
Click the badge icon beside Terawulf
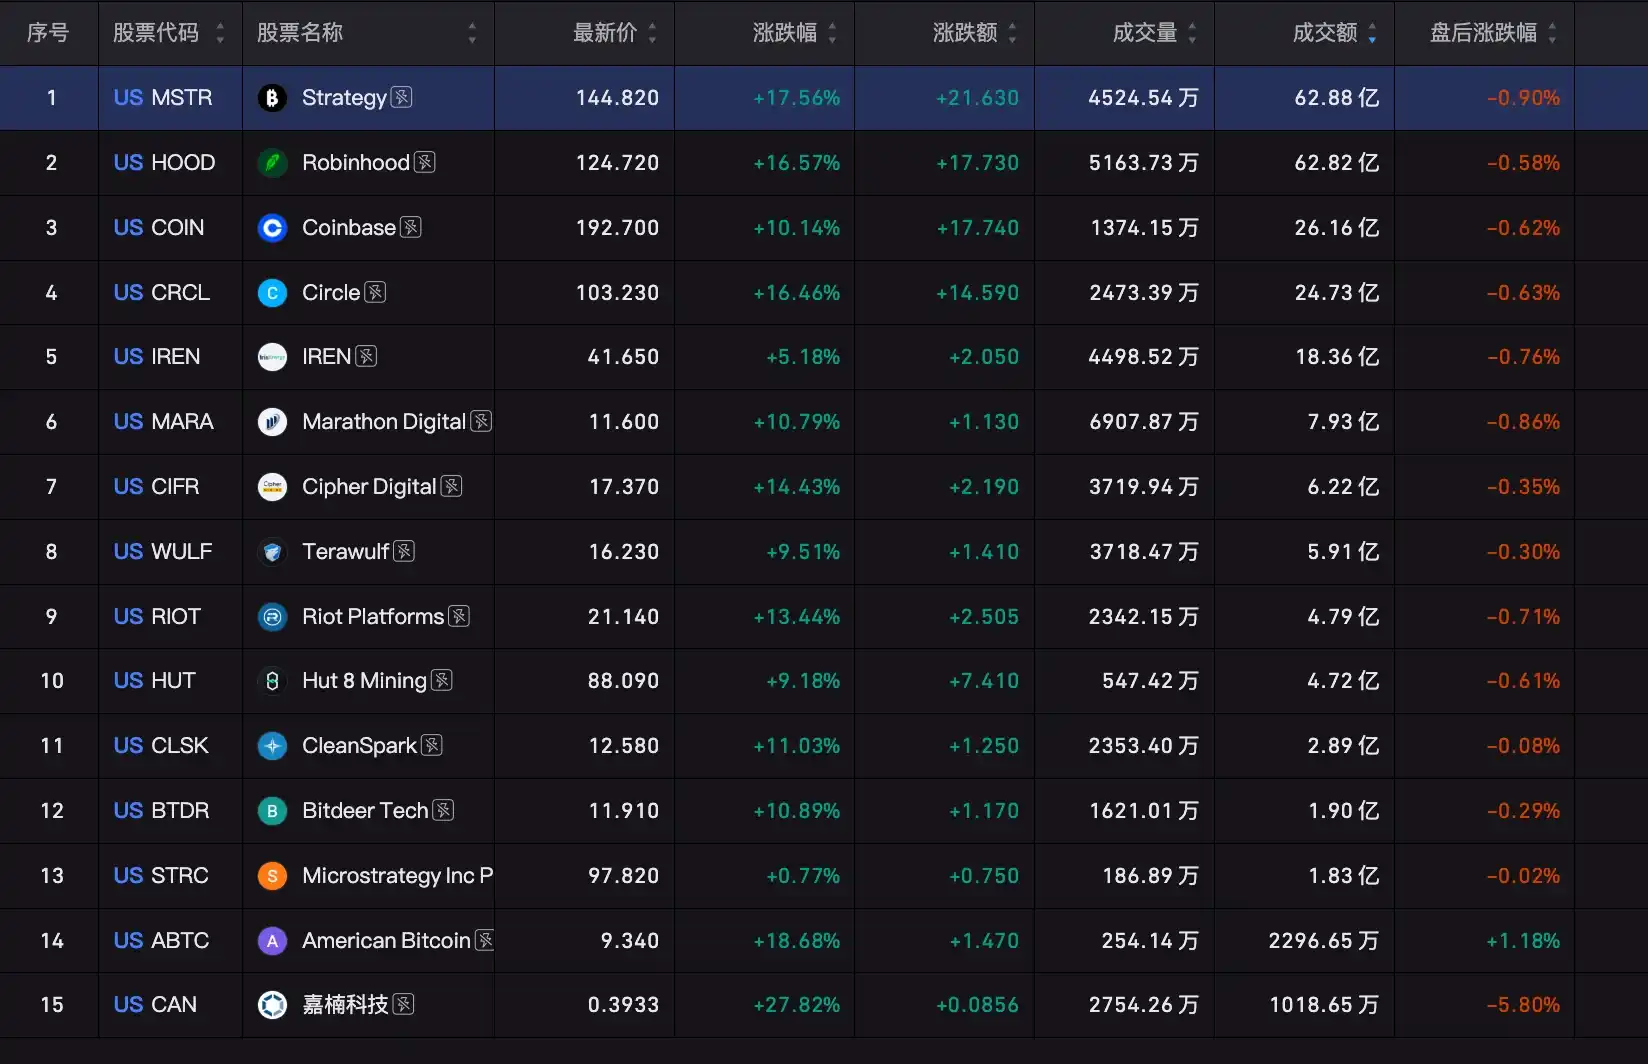click(404, 551)
